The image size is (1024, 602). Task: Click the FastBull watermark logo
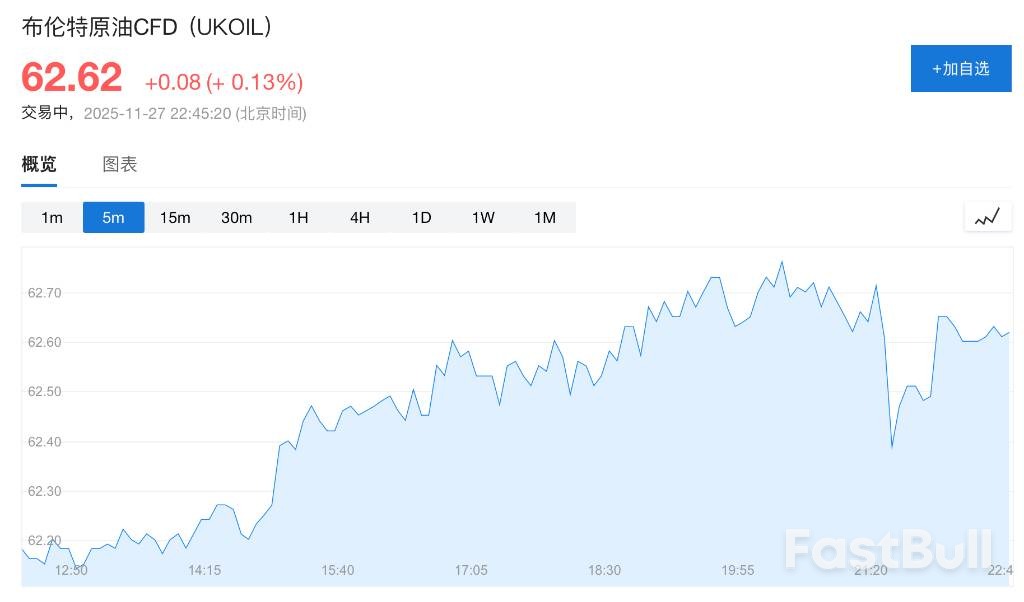[888, 549]
